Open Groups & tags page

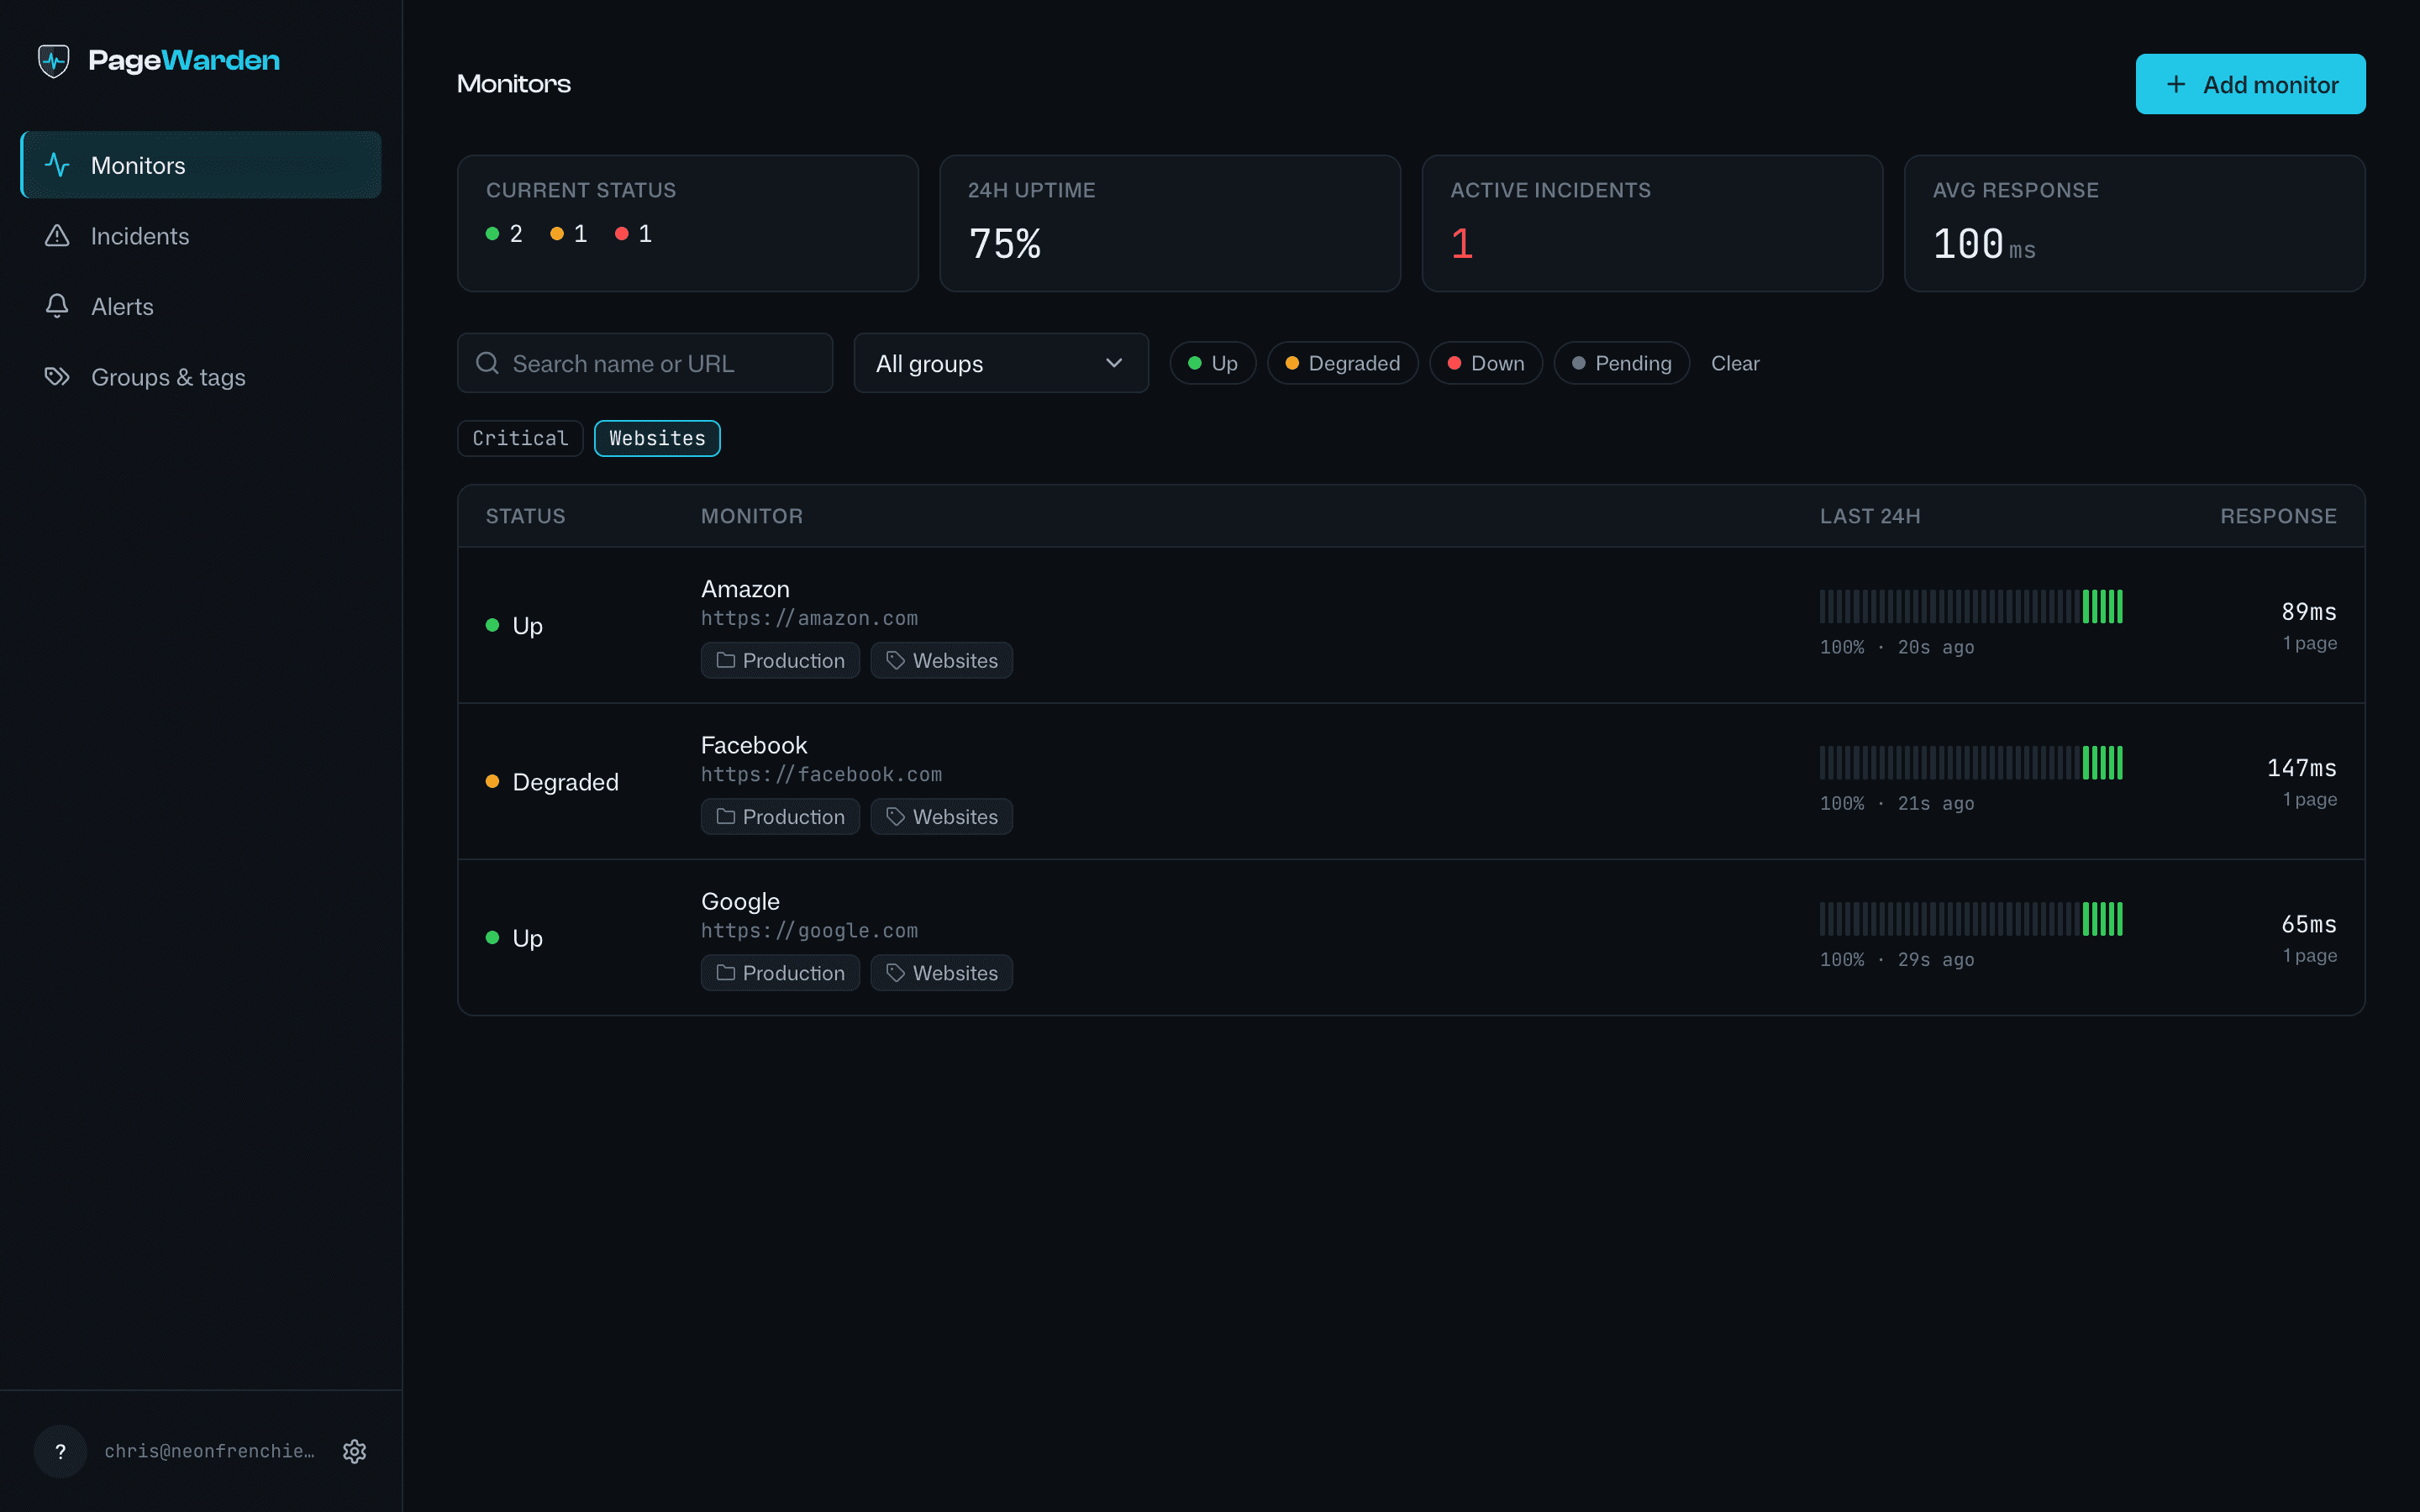point(201,377)
